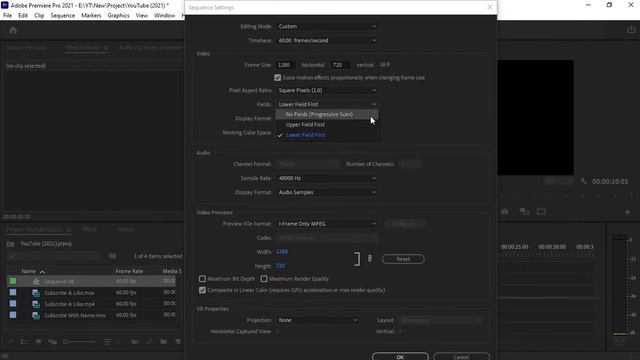The height and width of the screenshot is (360, 640).
Task: Click the Sequence 08 sequence icon
Action: point(36,281)
